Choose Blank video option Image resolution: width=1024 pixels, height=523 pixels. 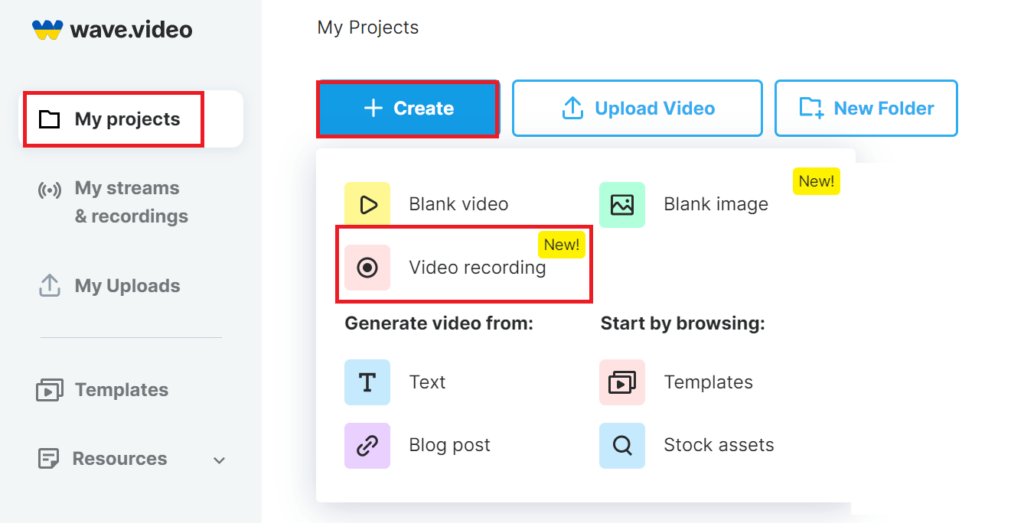click(458, 204)
